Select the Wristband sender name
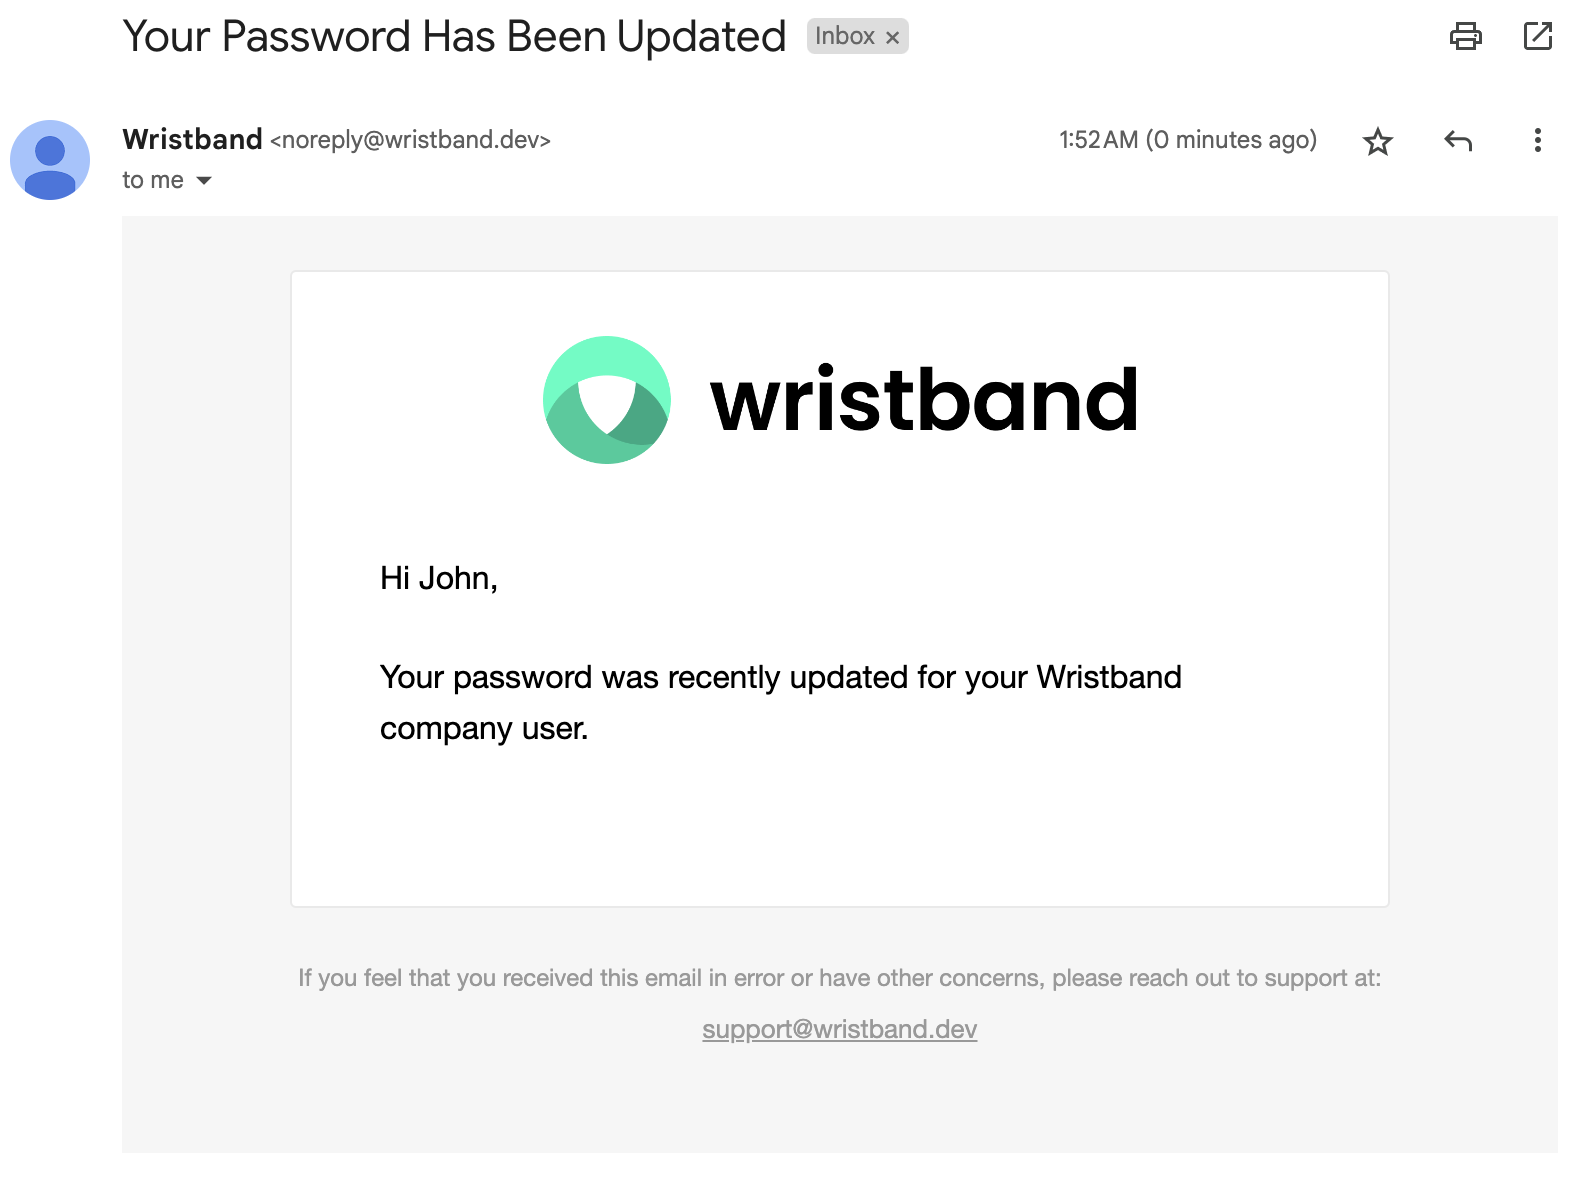 (x=192, y=139)
